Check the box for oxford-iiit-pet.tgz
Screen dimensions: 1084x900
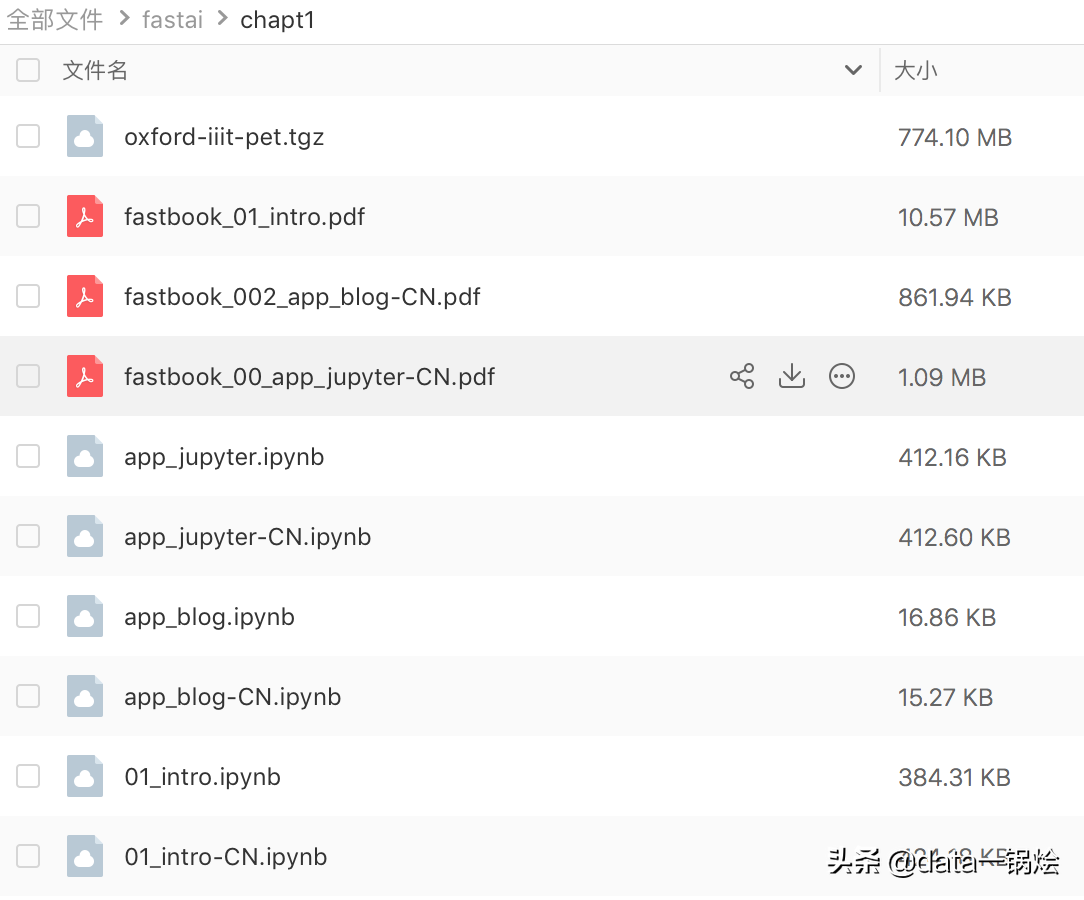[x=28, y=136]
